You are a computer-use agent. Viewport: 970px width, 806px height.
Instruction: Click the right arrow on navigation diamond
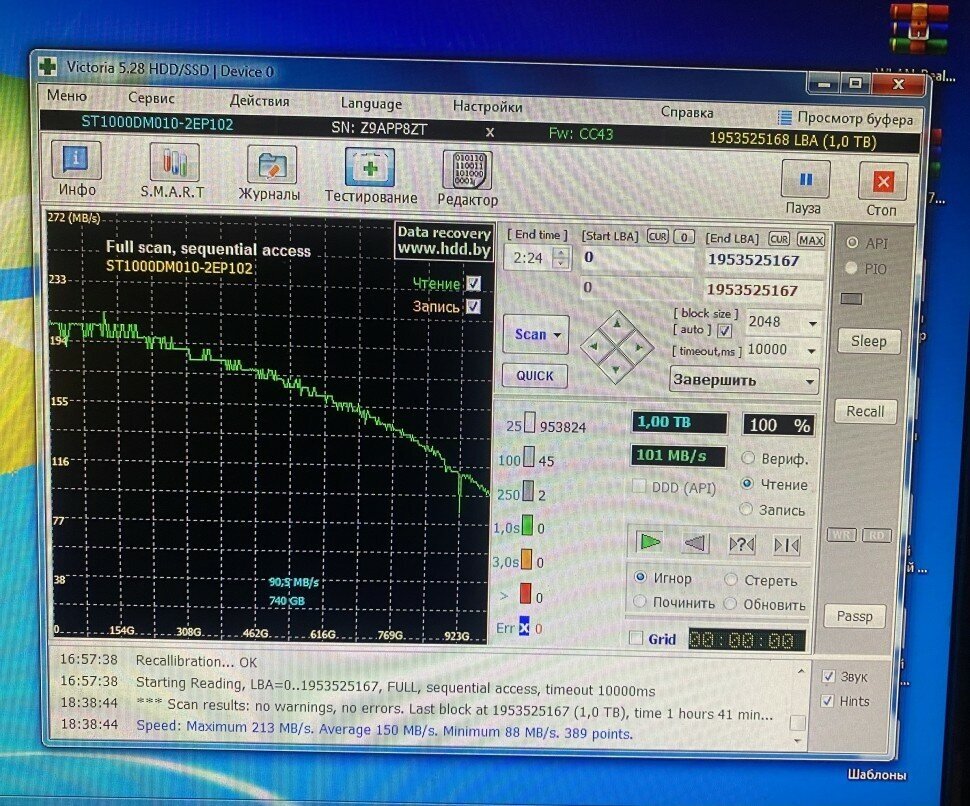(x=639, y=348)
